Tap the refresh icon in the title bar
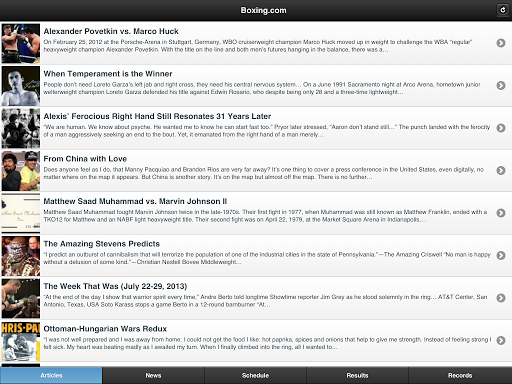 tap(503, 10)
